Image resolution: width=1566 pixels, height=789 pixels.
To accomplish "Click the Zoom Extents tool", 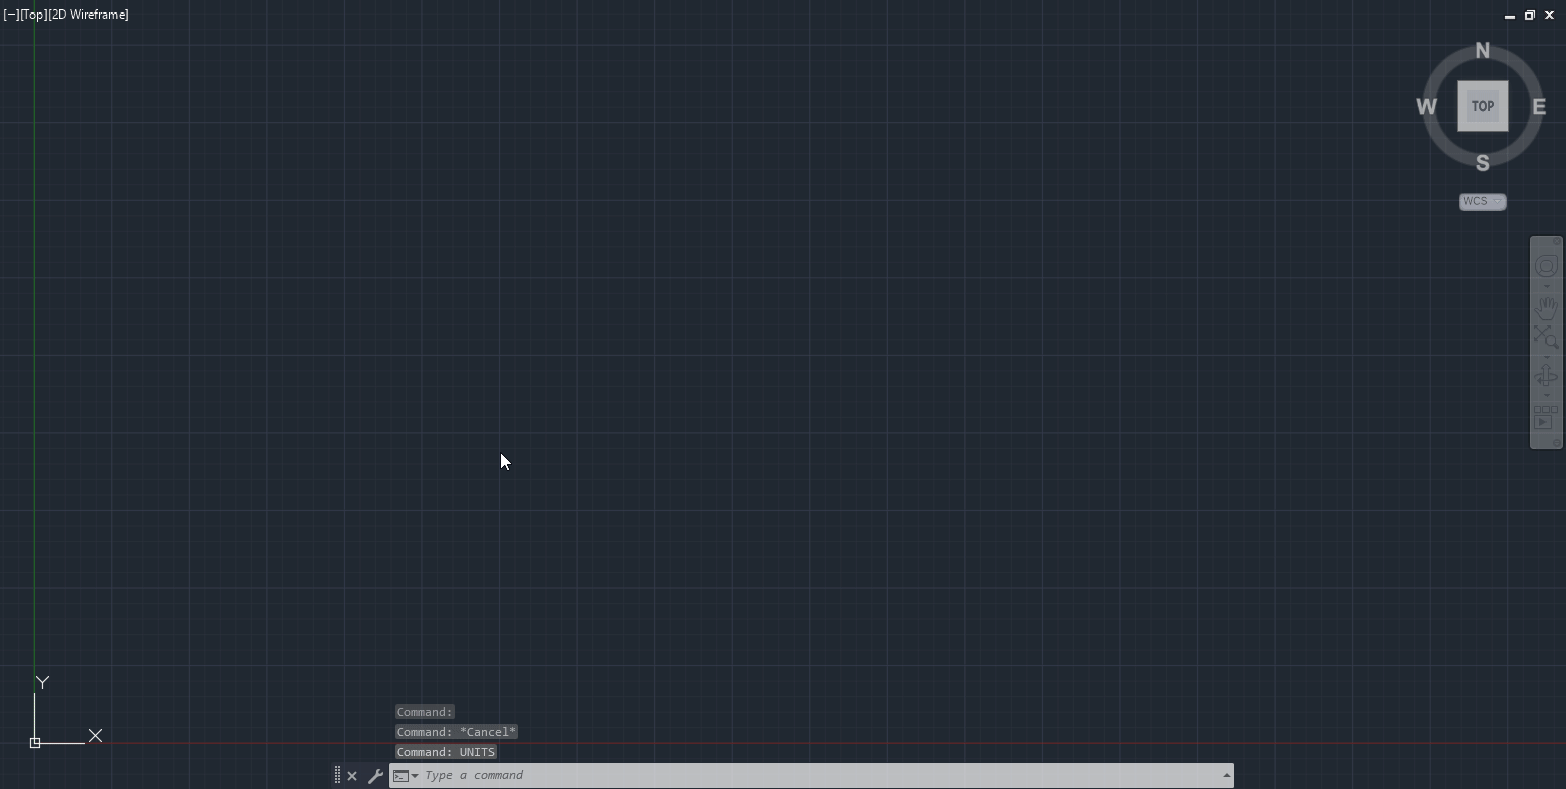I will click(1546, 336).
